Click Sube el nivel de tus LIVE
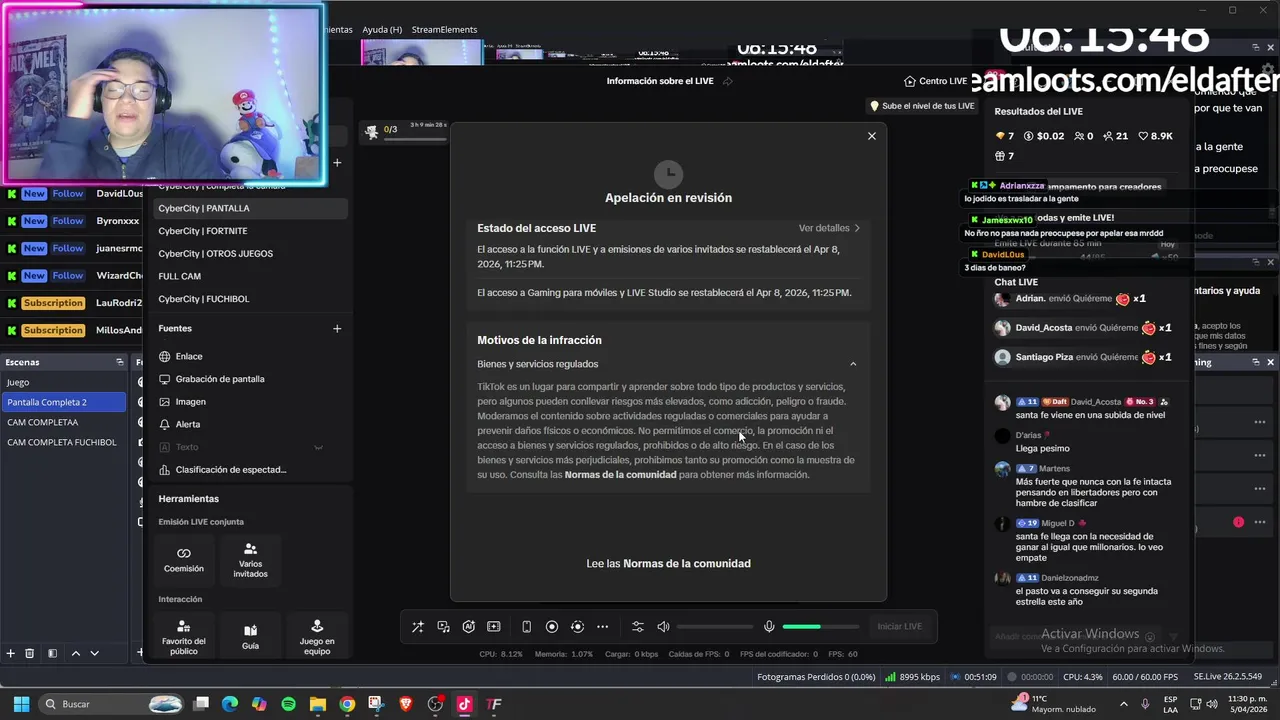The width and height of the screenshot is (1280, 720). tap(921, 106)
